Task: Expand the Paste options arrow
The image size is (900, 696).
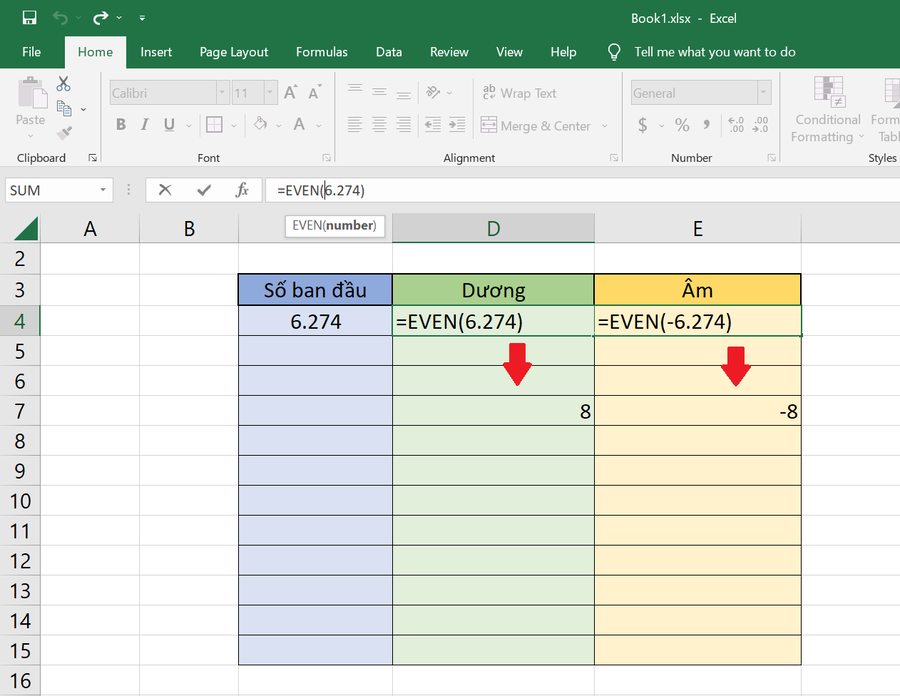Action: click(x=30, y=136)
